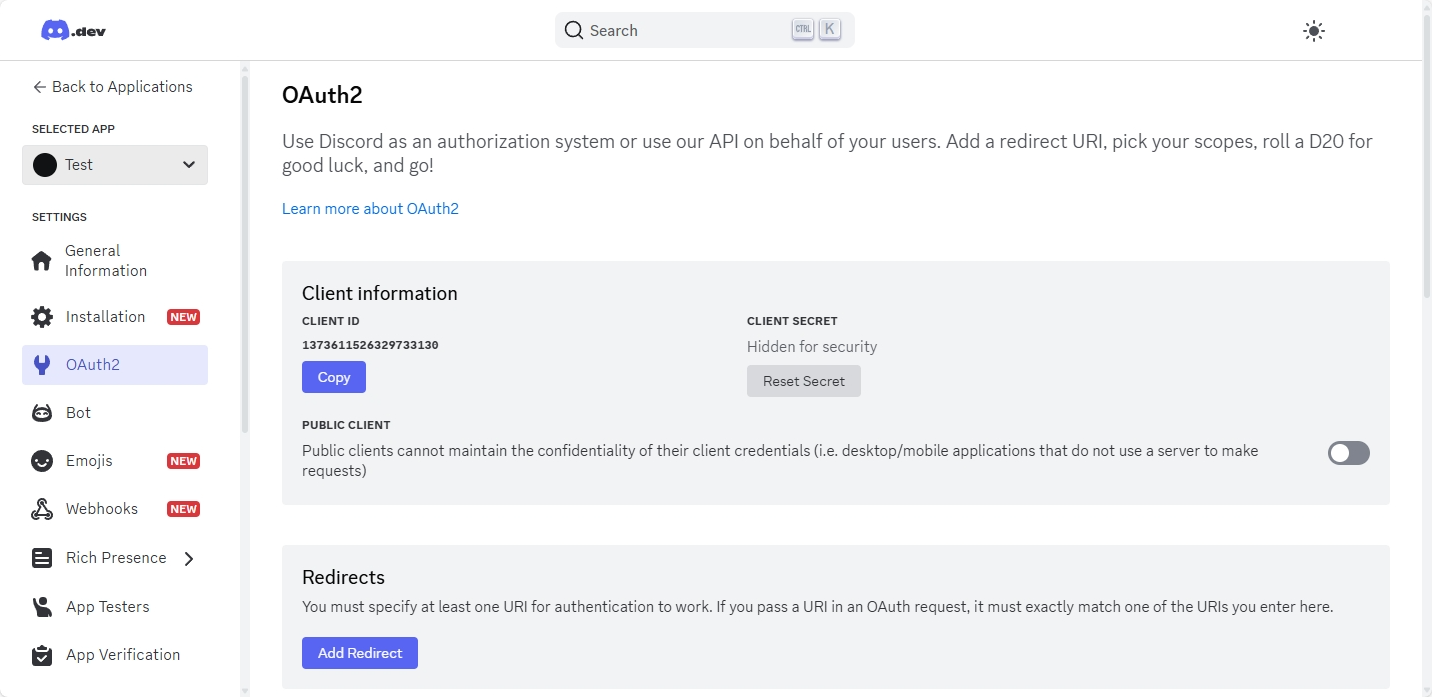This screenshot has width=1432, height=697.
Task: Click the Client information heading
Action: 380,293
